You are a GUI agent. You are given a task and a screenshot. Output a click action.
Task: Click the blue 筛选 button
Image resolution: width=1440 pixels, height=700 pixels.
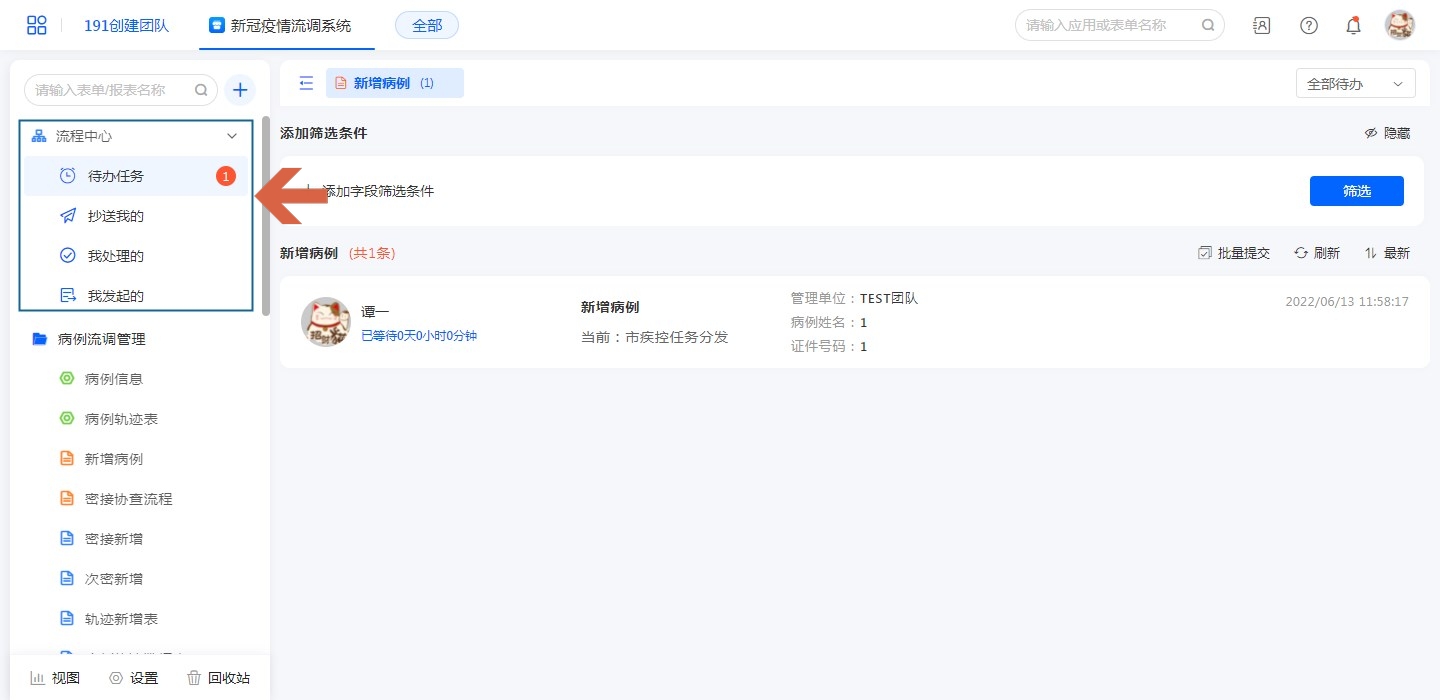[x=1356, y=191]
